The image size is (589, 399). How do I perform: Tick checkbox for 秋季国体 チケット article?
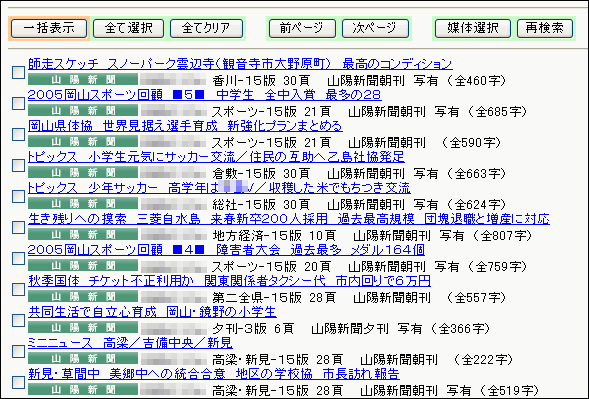pos(18,289)
